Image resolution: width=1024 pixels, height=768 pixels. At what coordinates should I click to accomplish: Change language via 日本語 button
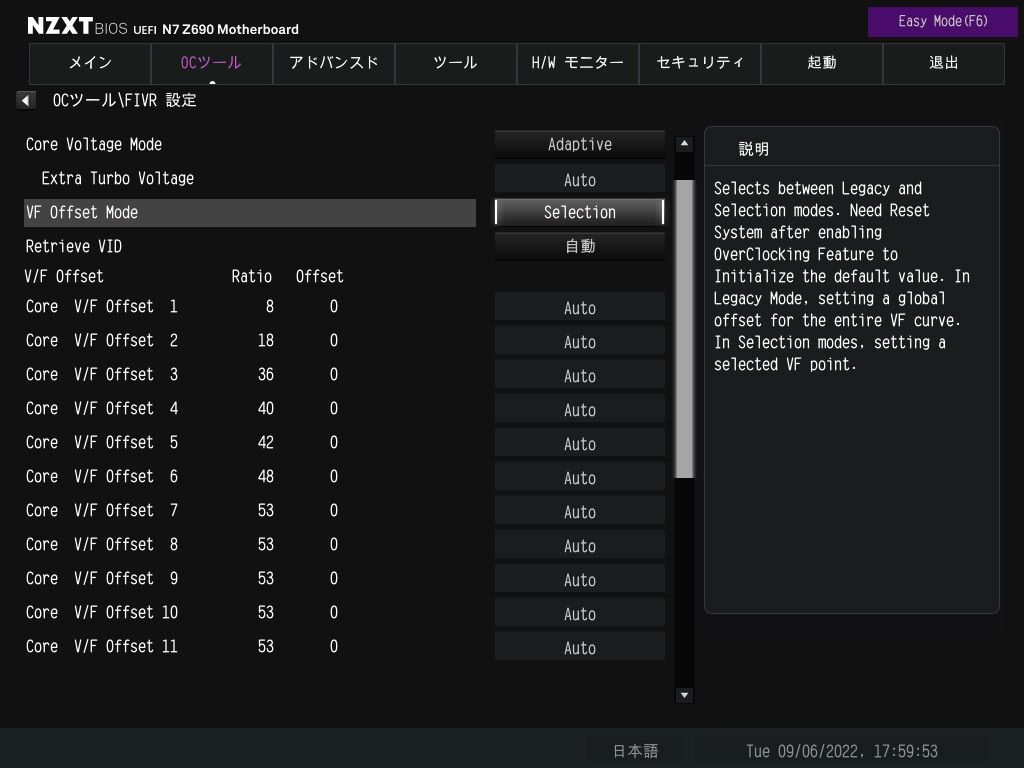tap(635, 751)
